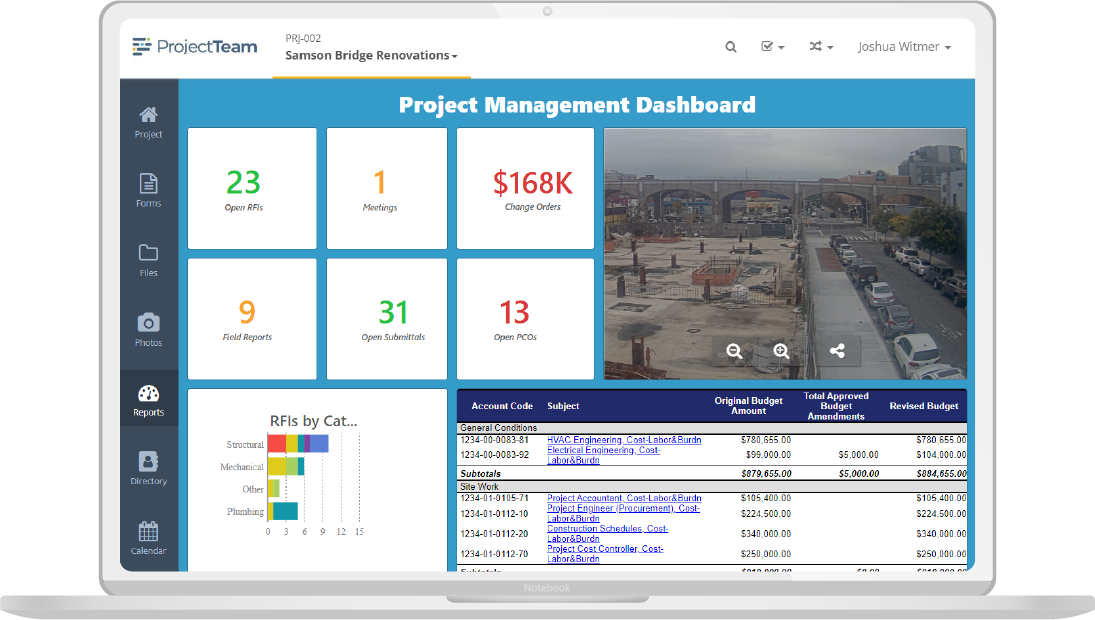Click the $884,655.00 revised subtotal
1095x620 pixels.
941,473
